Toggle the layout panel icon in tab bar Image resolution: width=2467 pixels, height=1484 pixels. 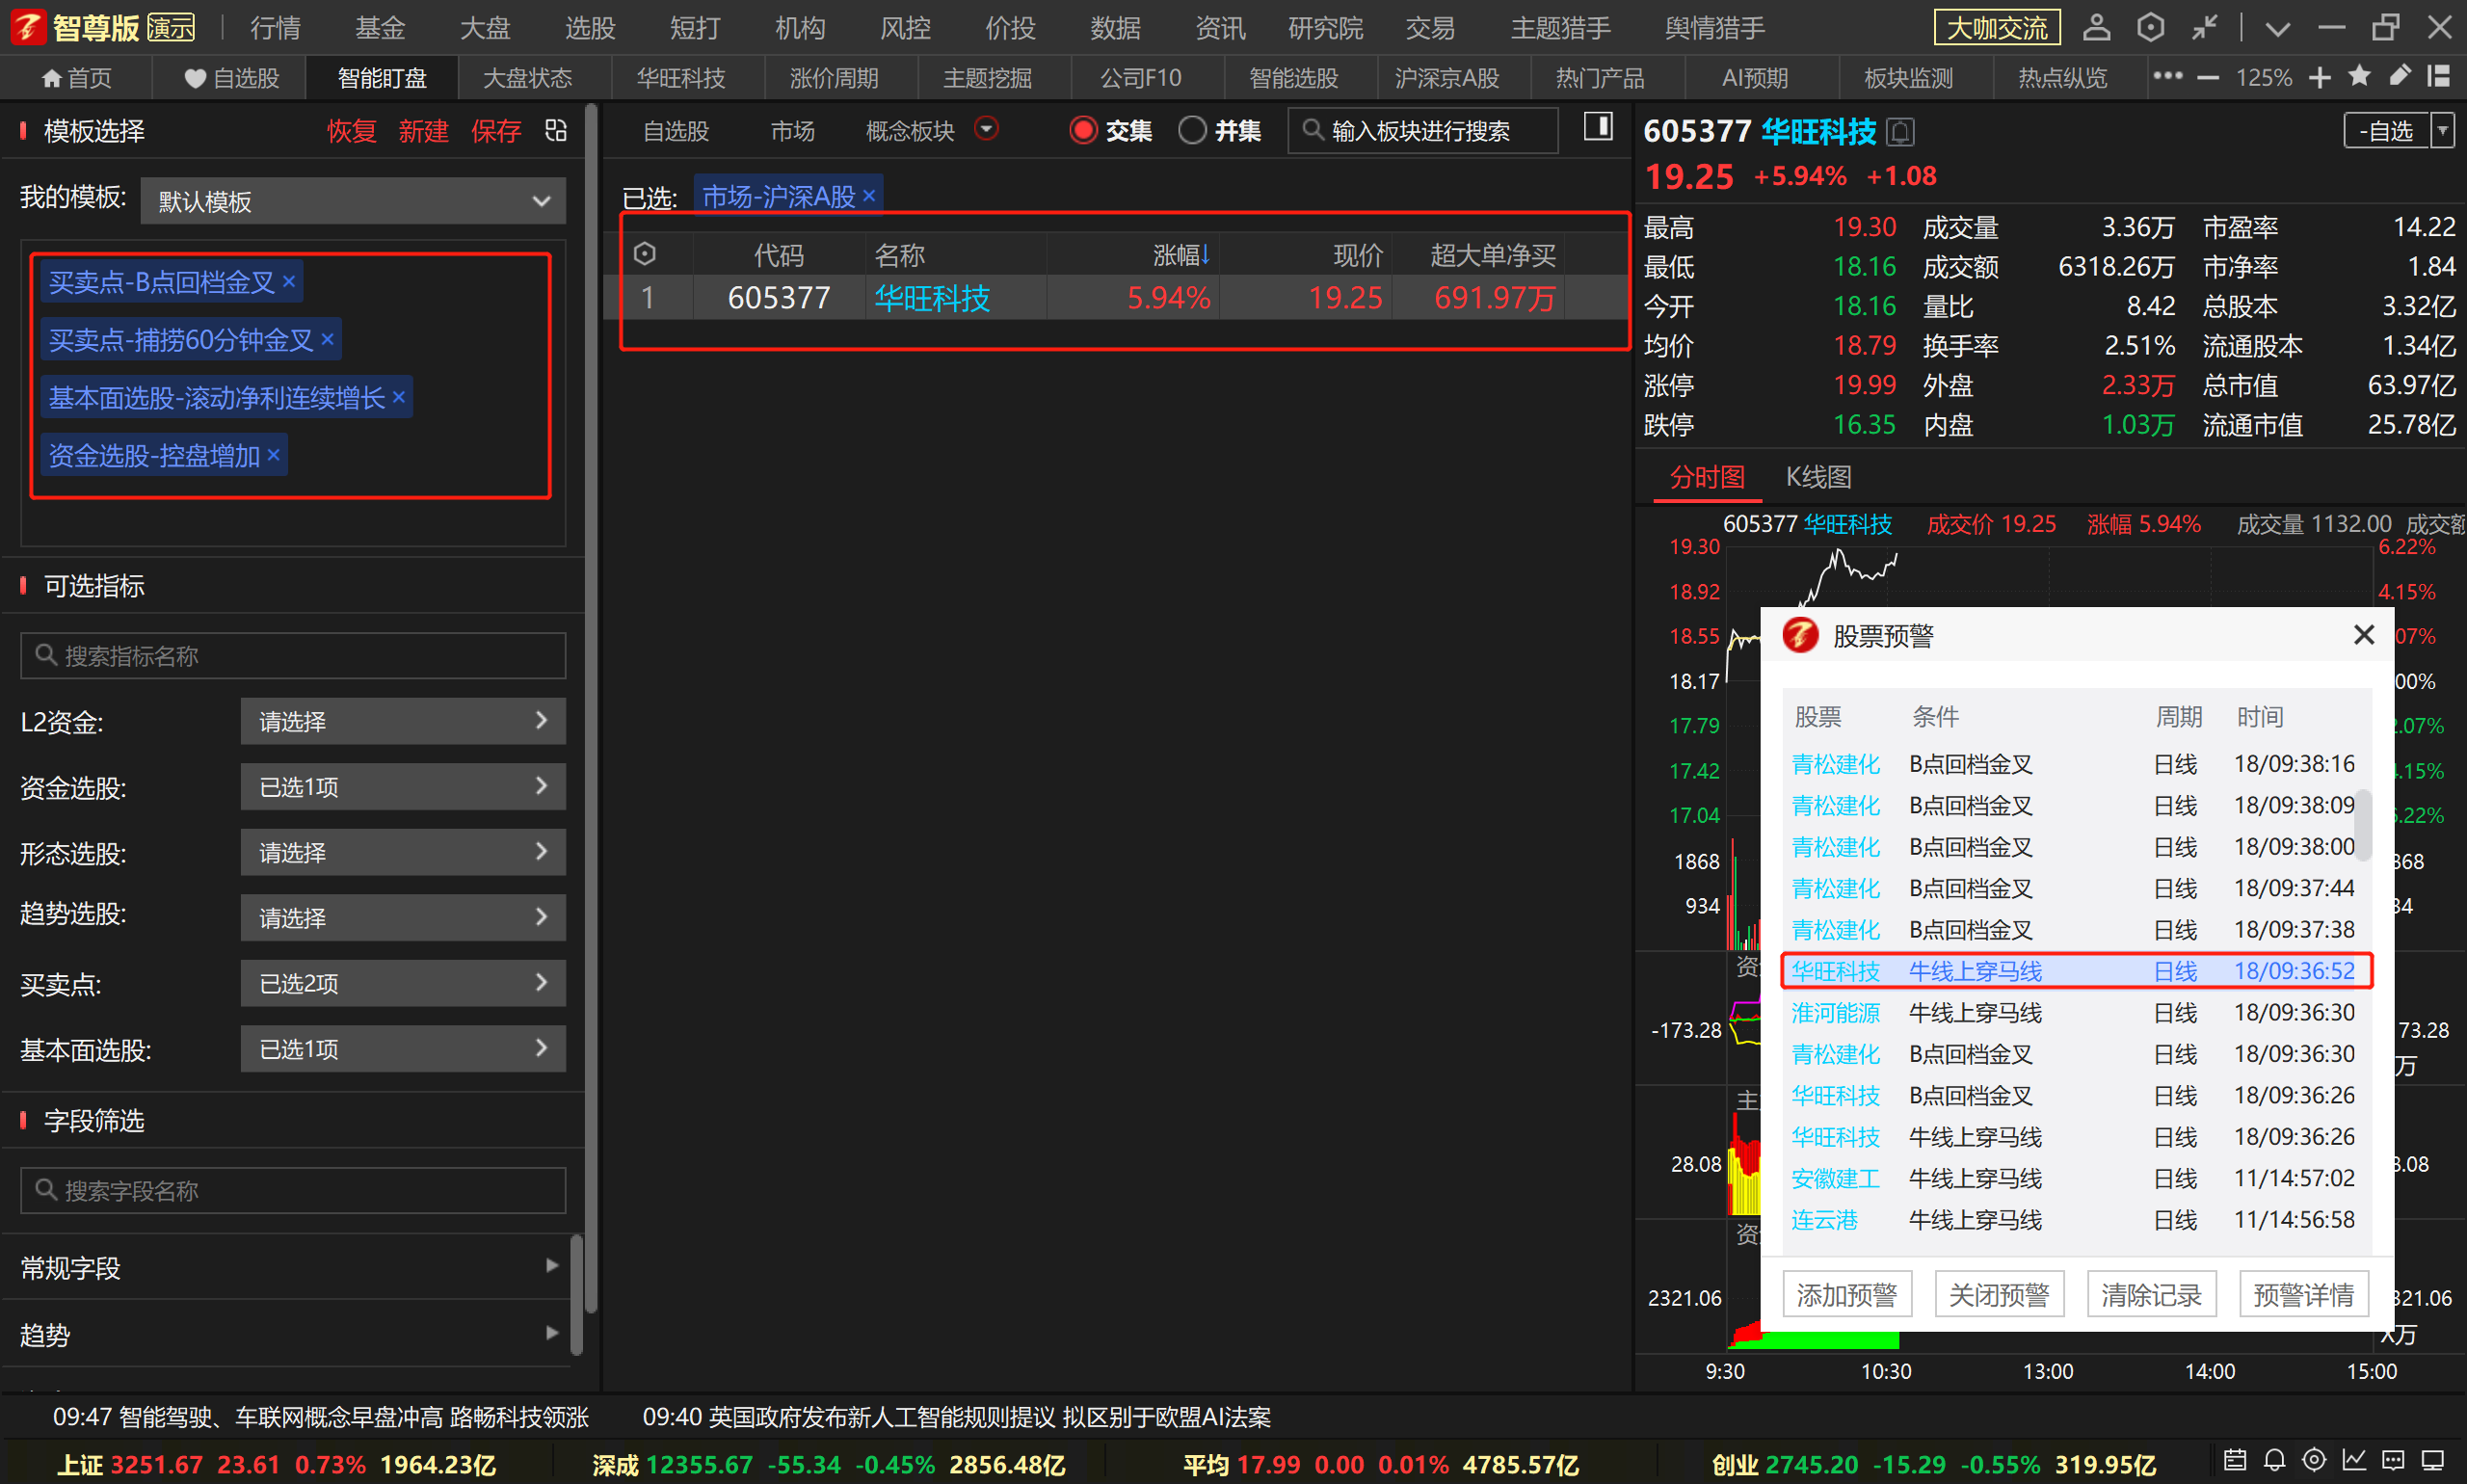[x=2439, y=76]
